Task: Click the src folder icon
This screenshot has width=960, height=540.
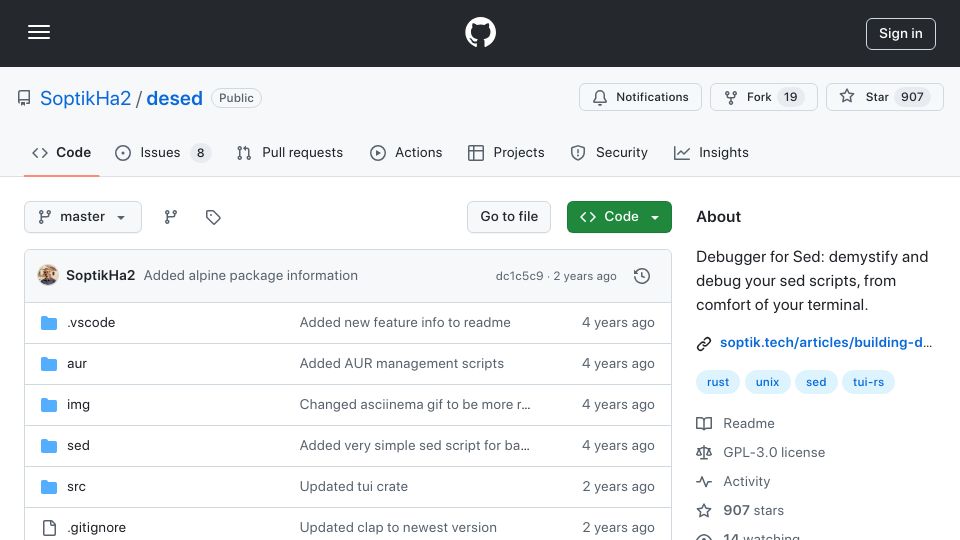Action: 49,487
